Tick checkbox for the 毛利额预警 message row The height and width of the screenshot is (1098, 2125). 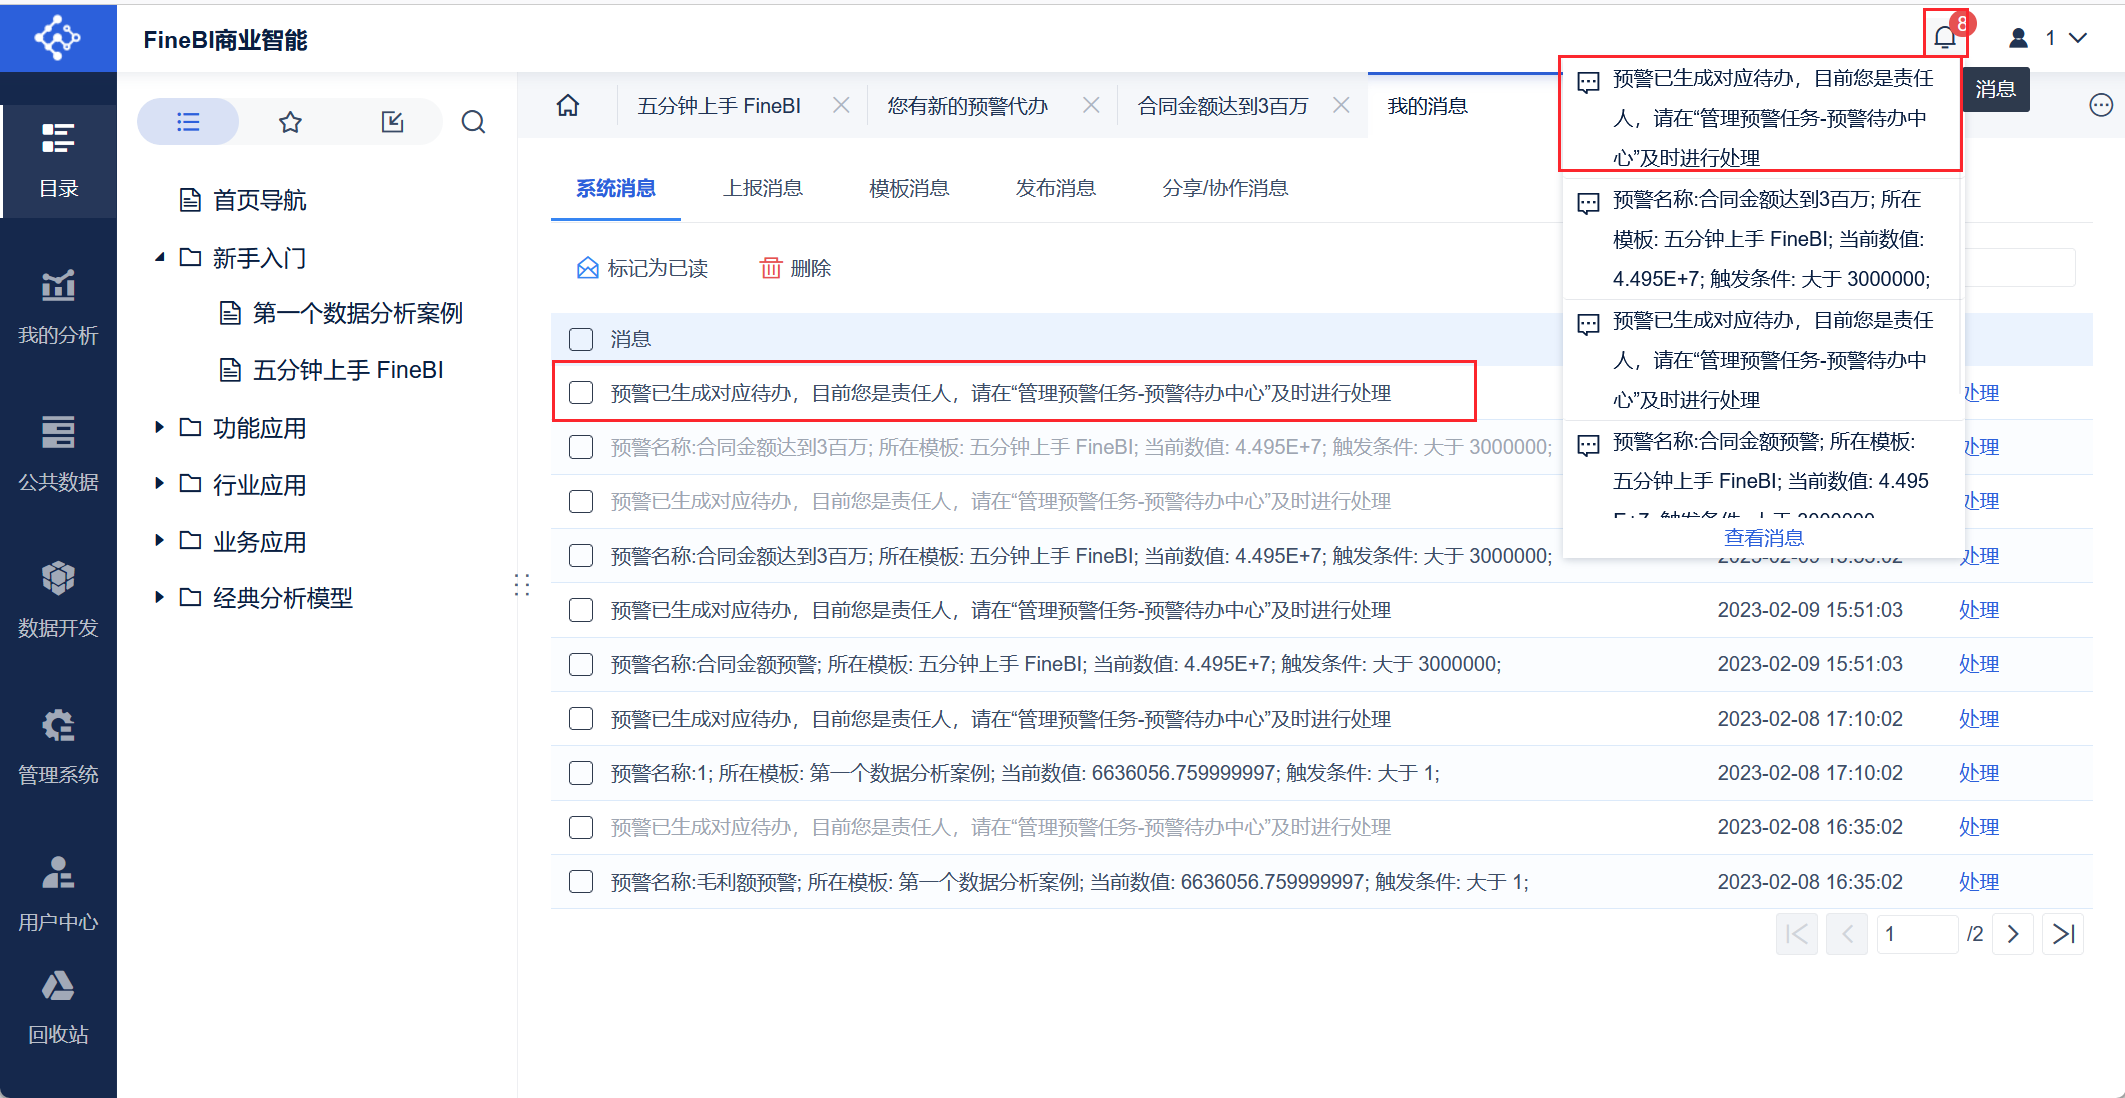pyautogui.click(x=581, y=882)
